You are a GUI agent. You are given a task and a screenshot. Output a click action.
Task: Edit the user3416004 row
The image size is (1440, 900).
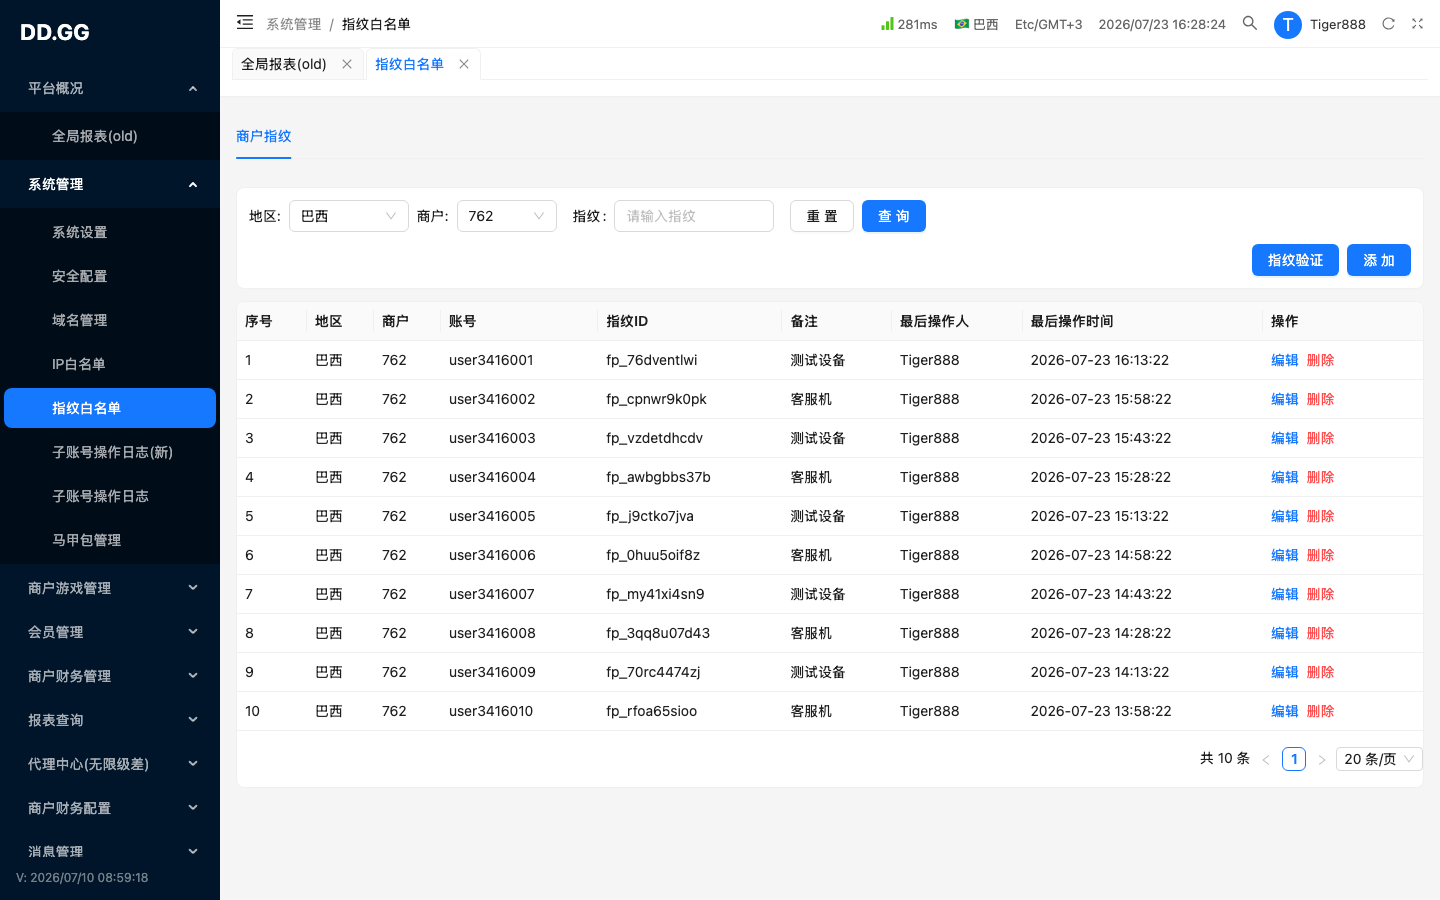(x=1285, y=477)
